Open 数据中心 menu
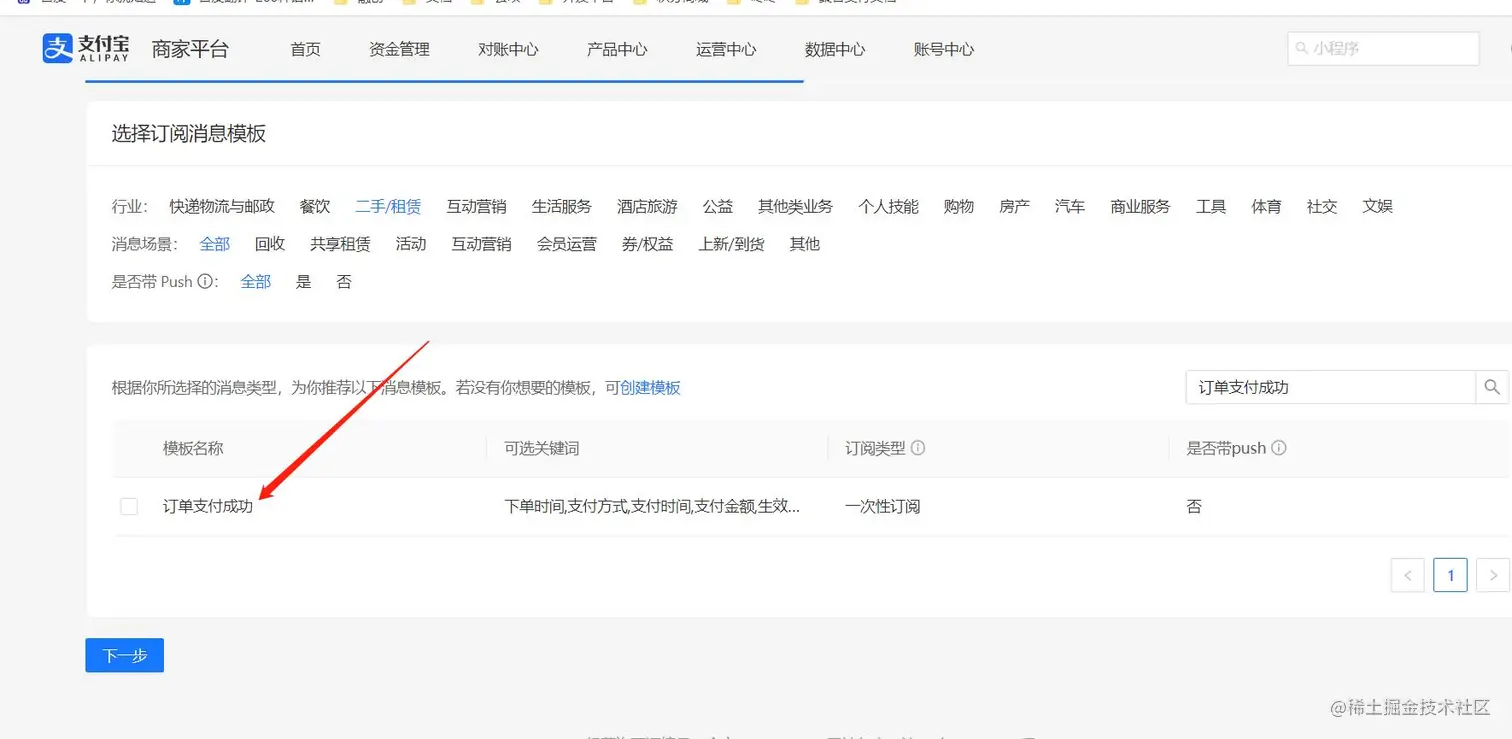The width and height of the screenshot is (1512, 739). (835, 49)
